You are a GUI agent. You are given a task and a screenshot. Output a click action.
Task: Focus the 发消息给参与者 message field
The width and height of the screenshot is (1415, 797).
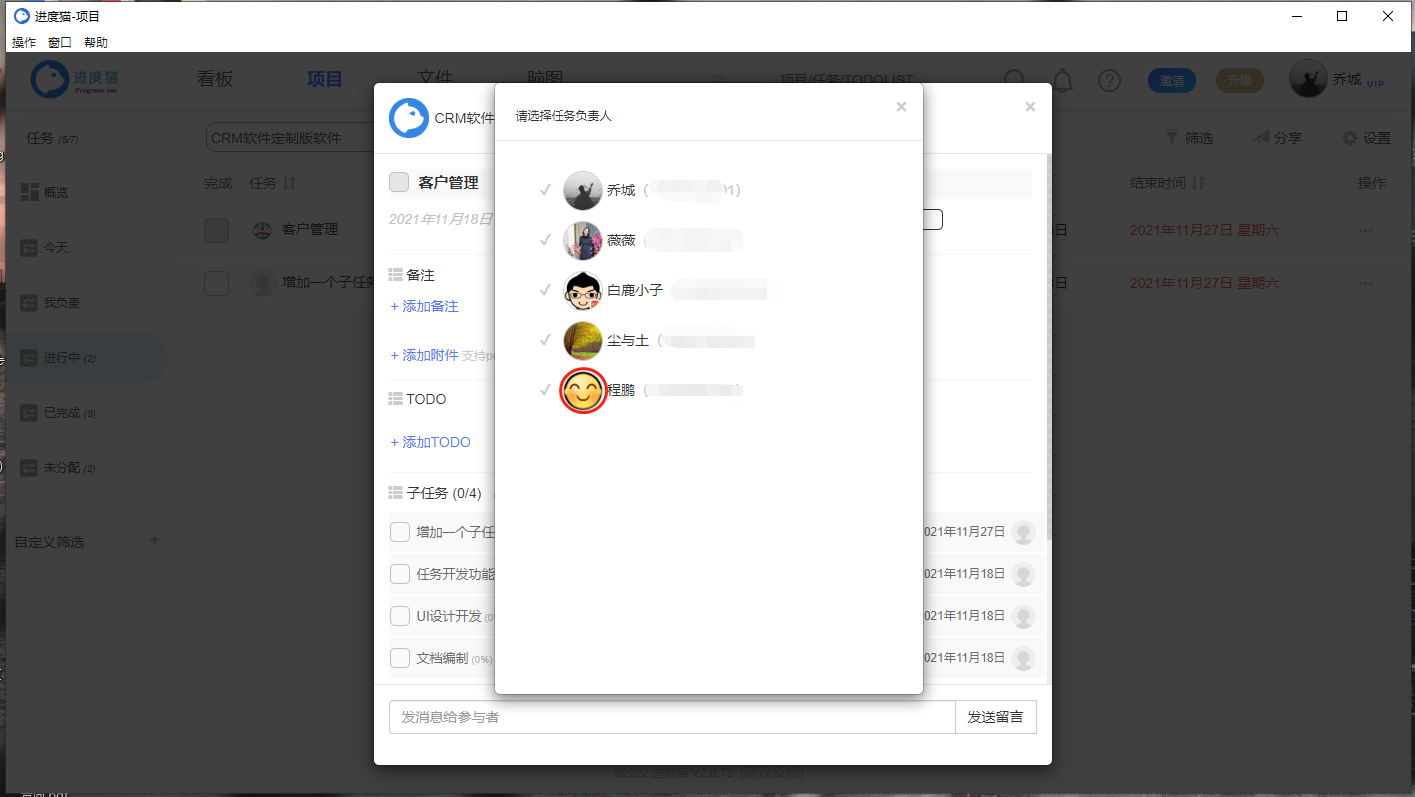click(x=672, y=717)
